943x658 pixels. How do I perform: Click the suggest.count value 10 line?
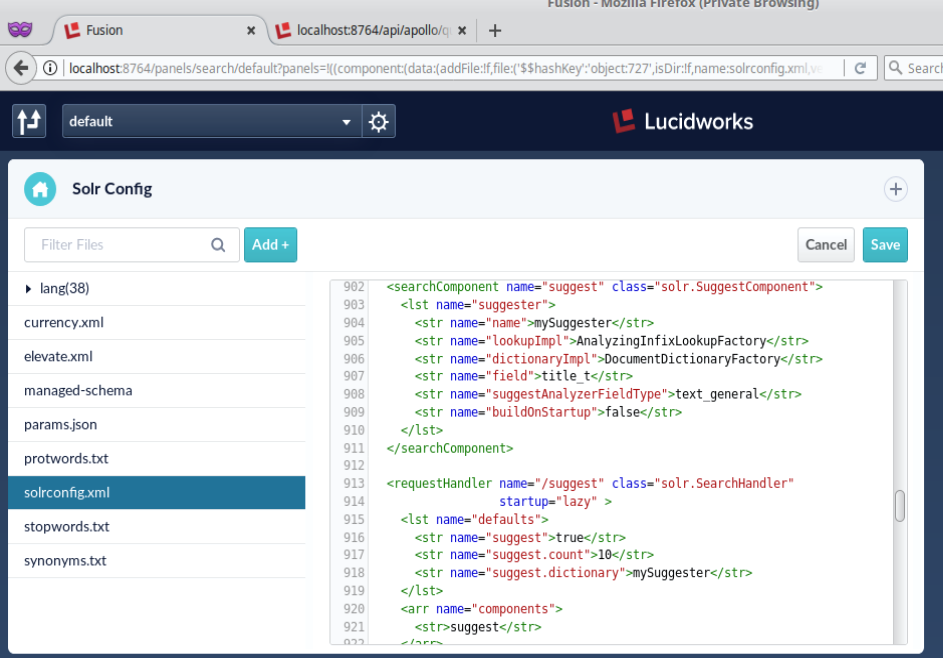[x=533, y=555]
